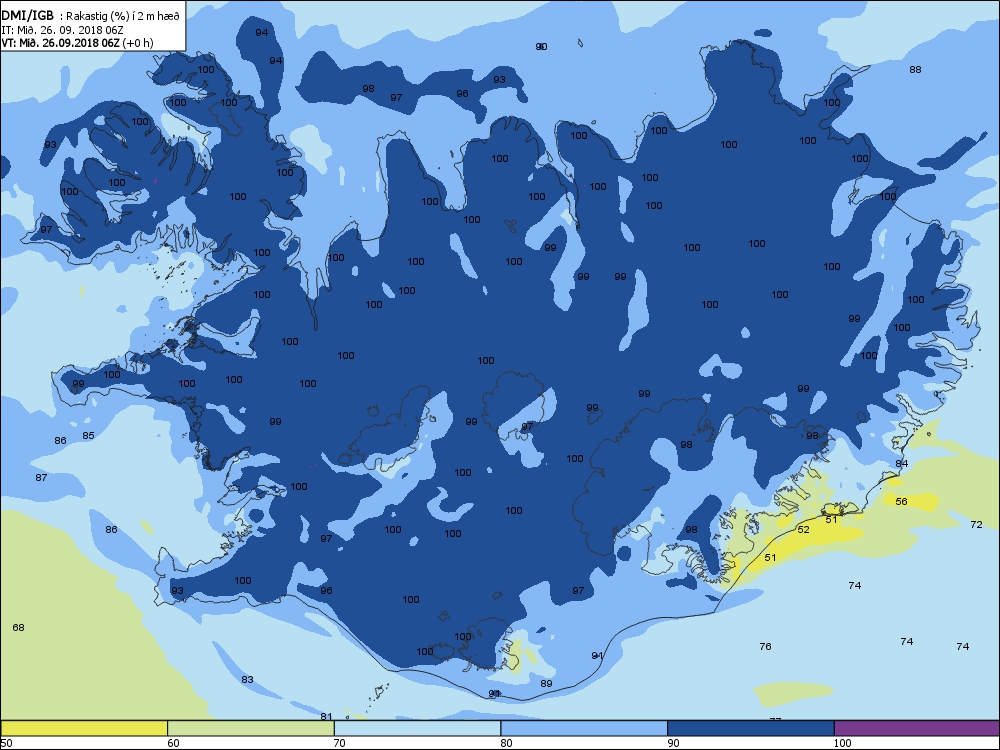Click the 'VT: Mið. 26.09.2018 06Z (+0 h)' line
The image size is (1000, 750).
click(x=77, y=43)
